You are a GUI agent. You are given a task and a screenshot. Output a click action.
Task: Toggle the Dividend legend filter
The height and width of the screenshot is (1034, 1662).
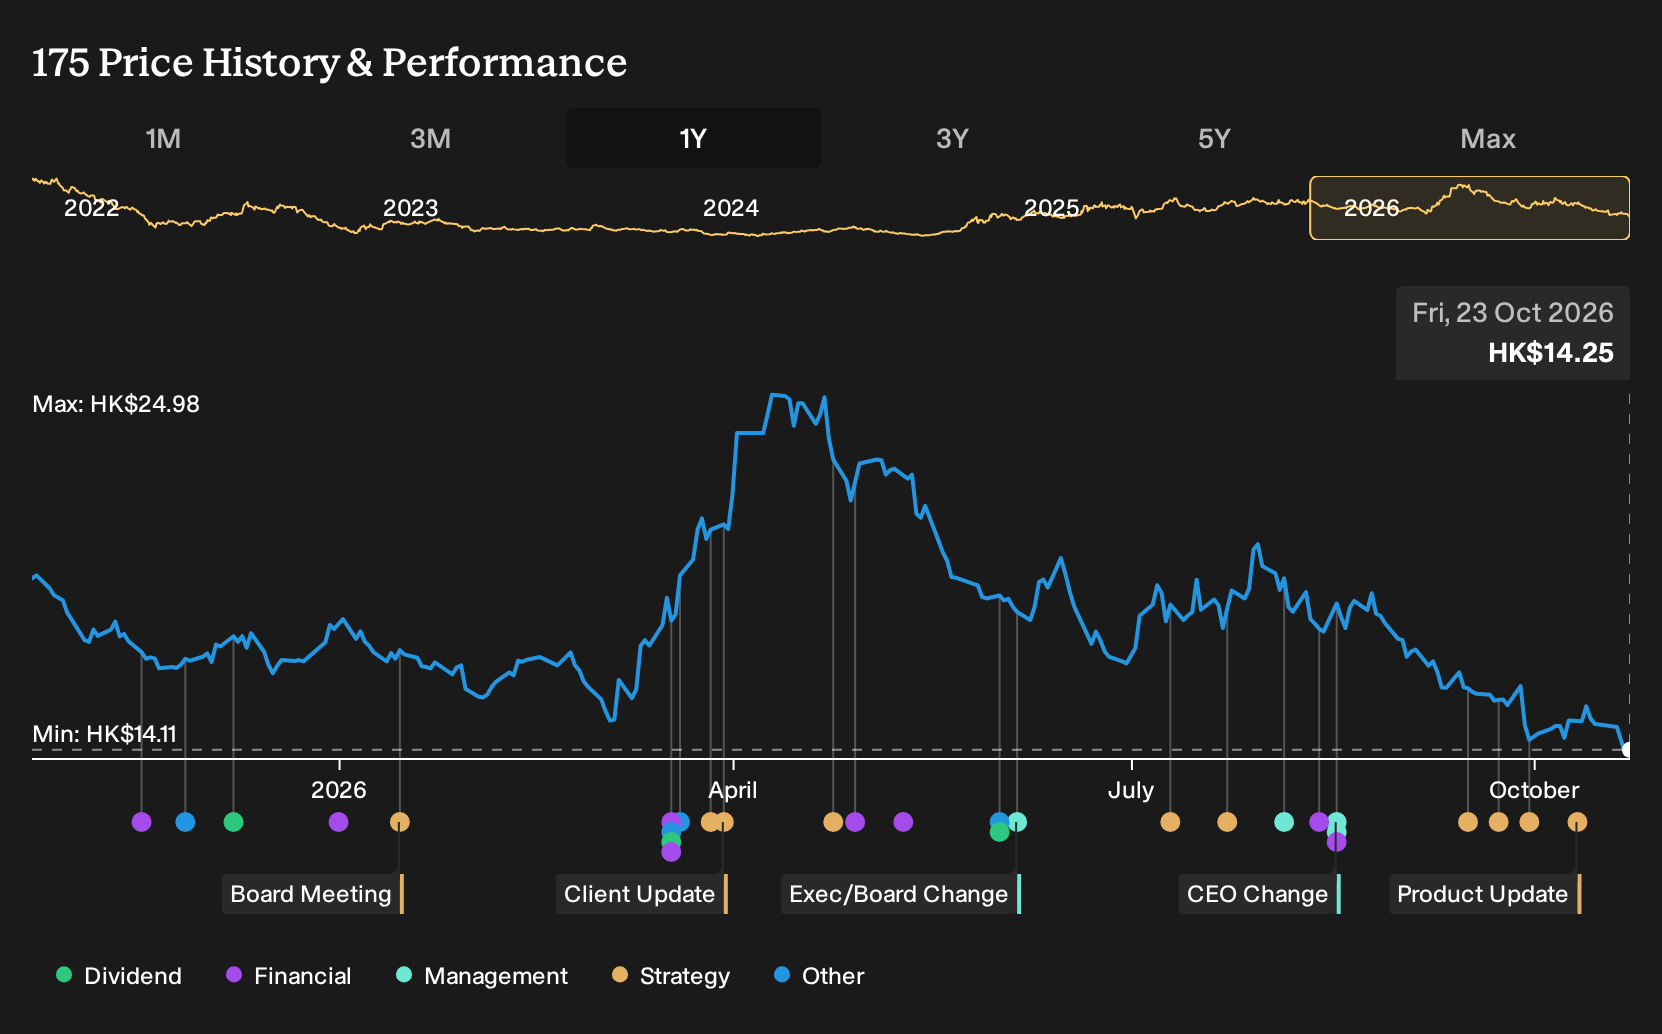119,976
